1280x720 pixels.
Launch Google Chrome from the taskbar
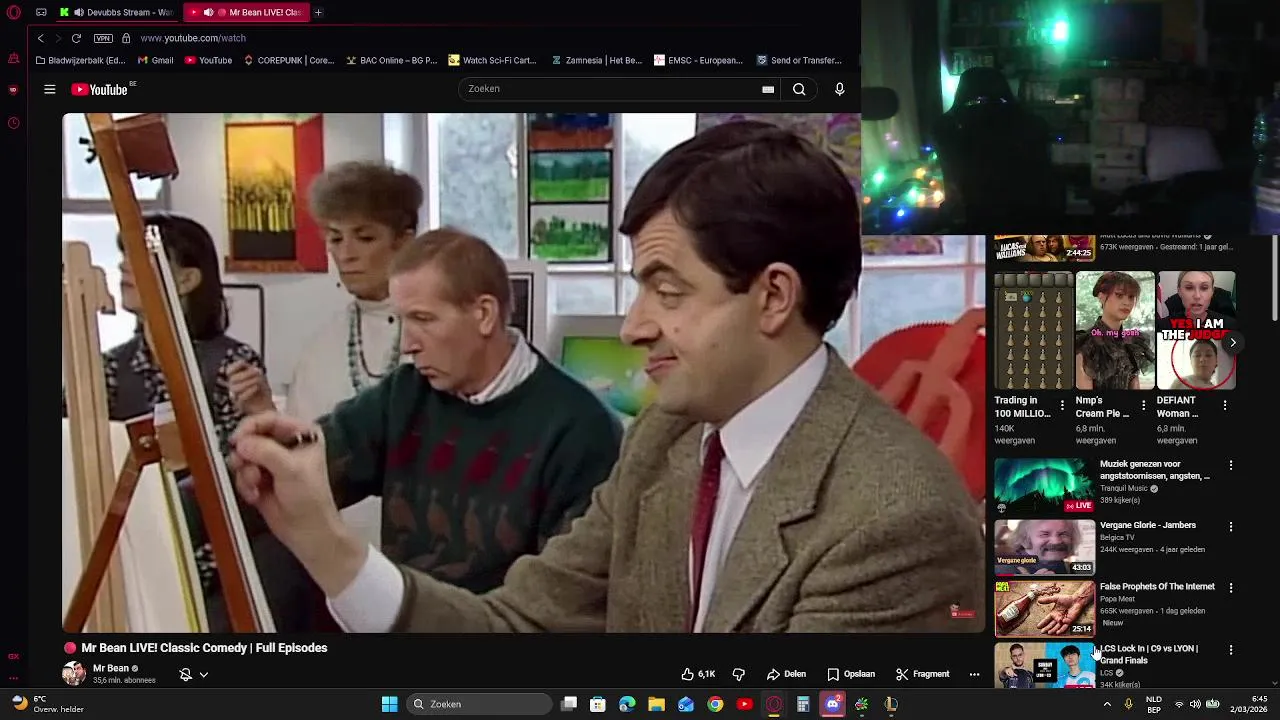tap(715, 704)
